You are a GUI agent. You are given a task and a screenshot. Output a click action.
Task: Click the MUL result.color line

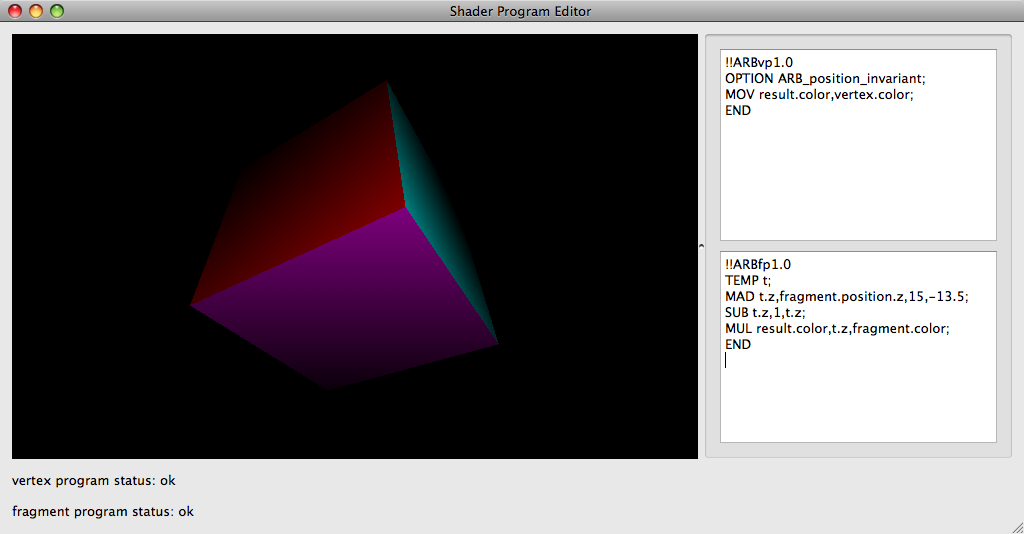coord(836,329)
